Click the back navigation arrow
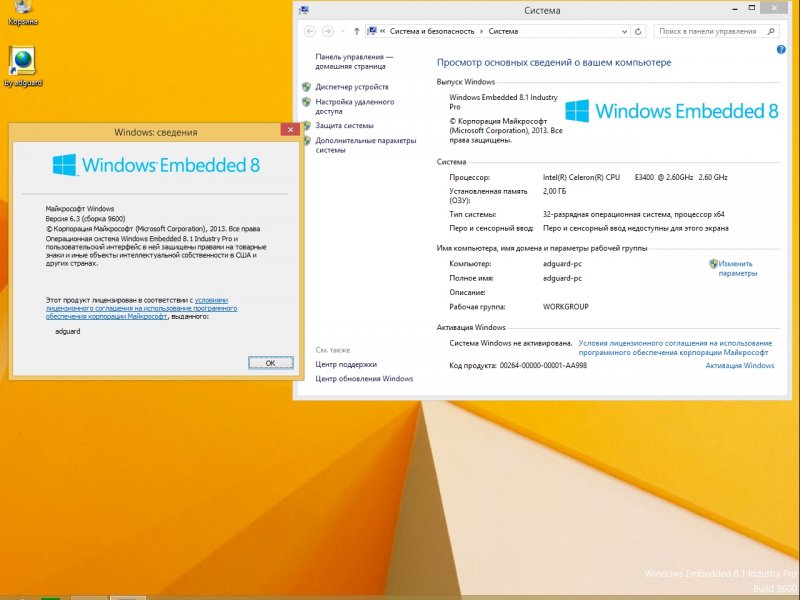The image size is (800, 600). click(311, 32)
